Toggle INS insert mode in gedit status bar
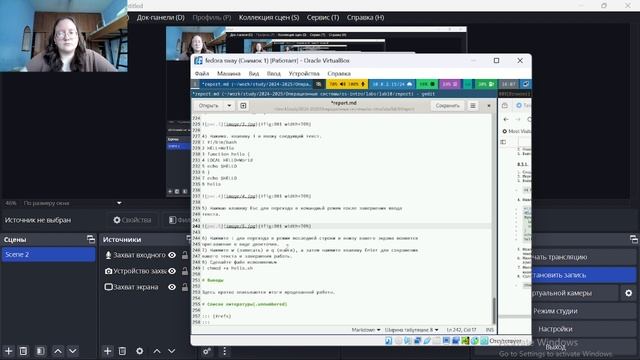 click(490, 330)
